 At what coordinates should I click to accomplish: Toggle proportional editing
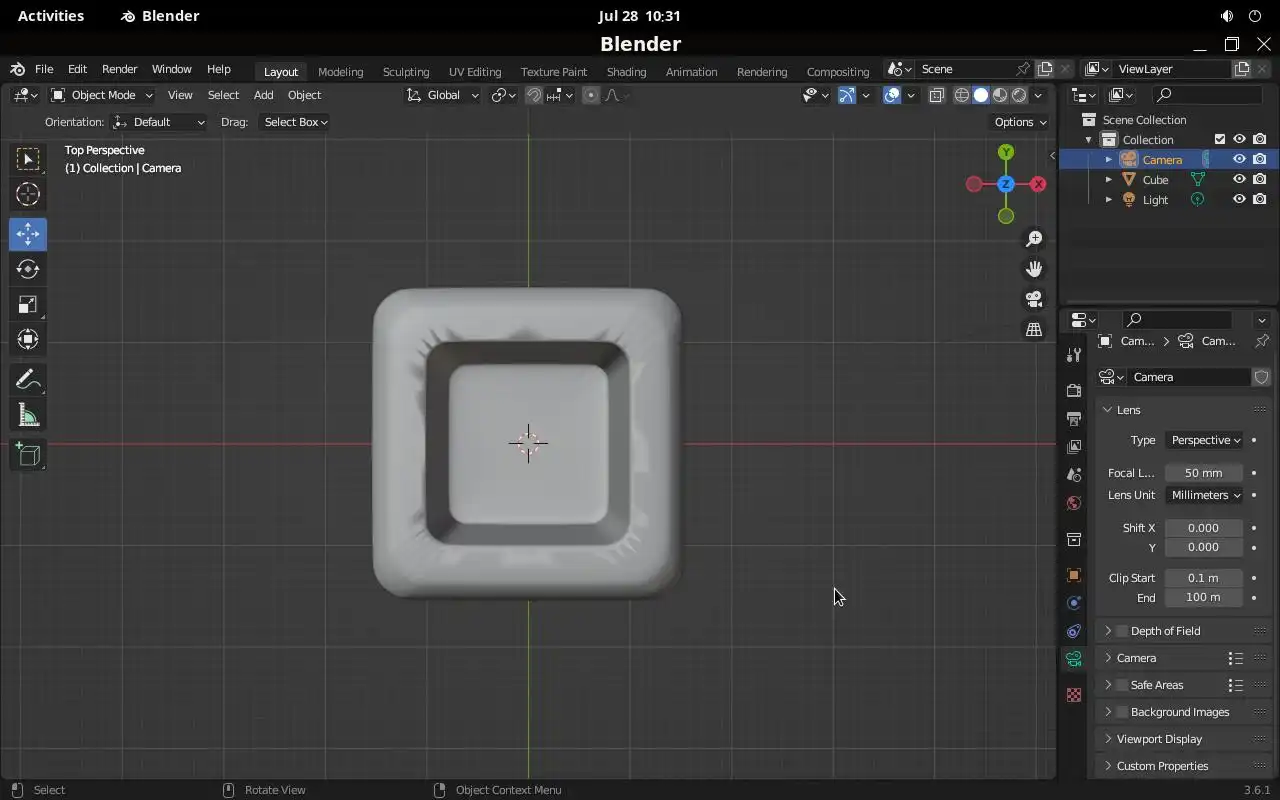[591, 95]
